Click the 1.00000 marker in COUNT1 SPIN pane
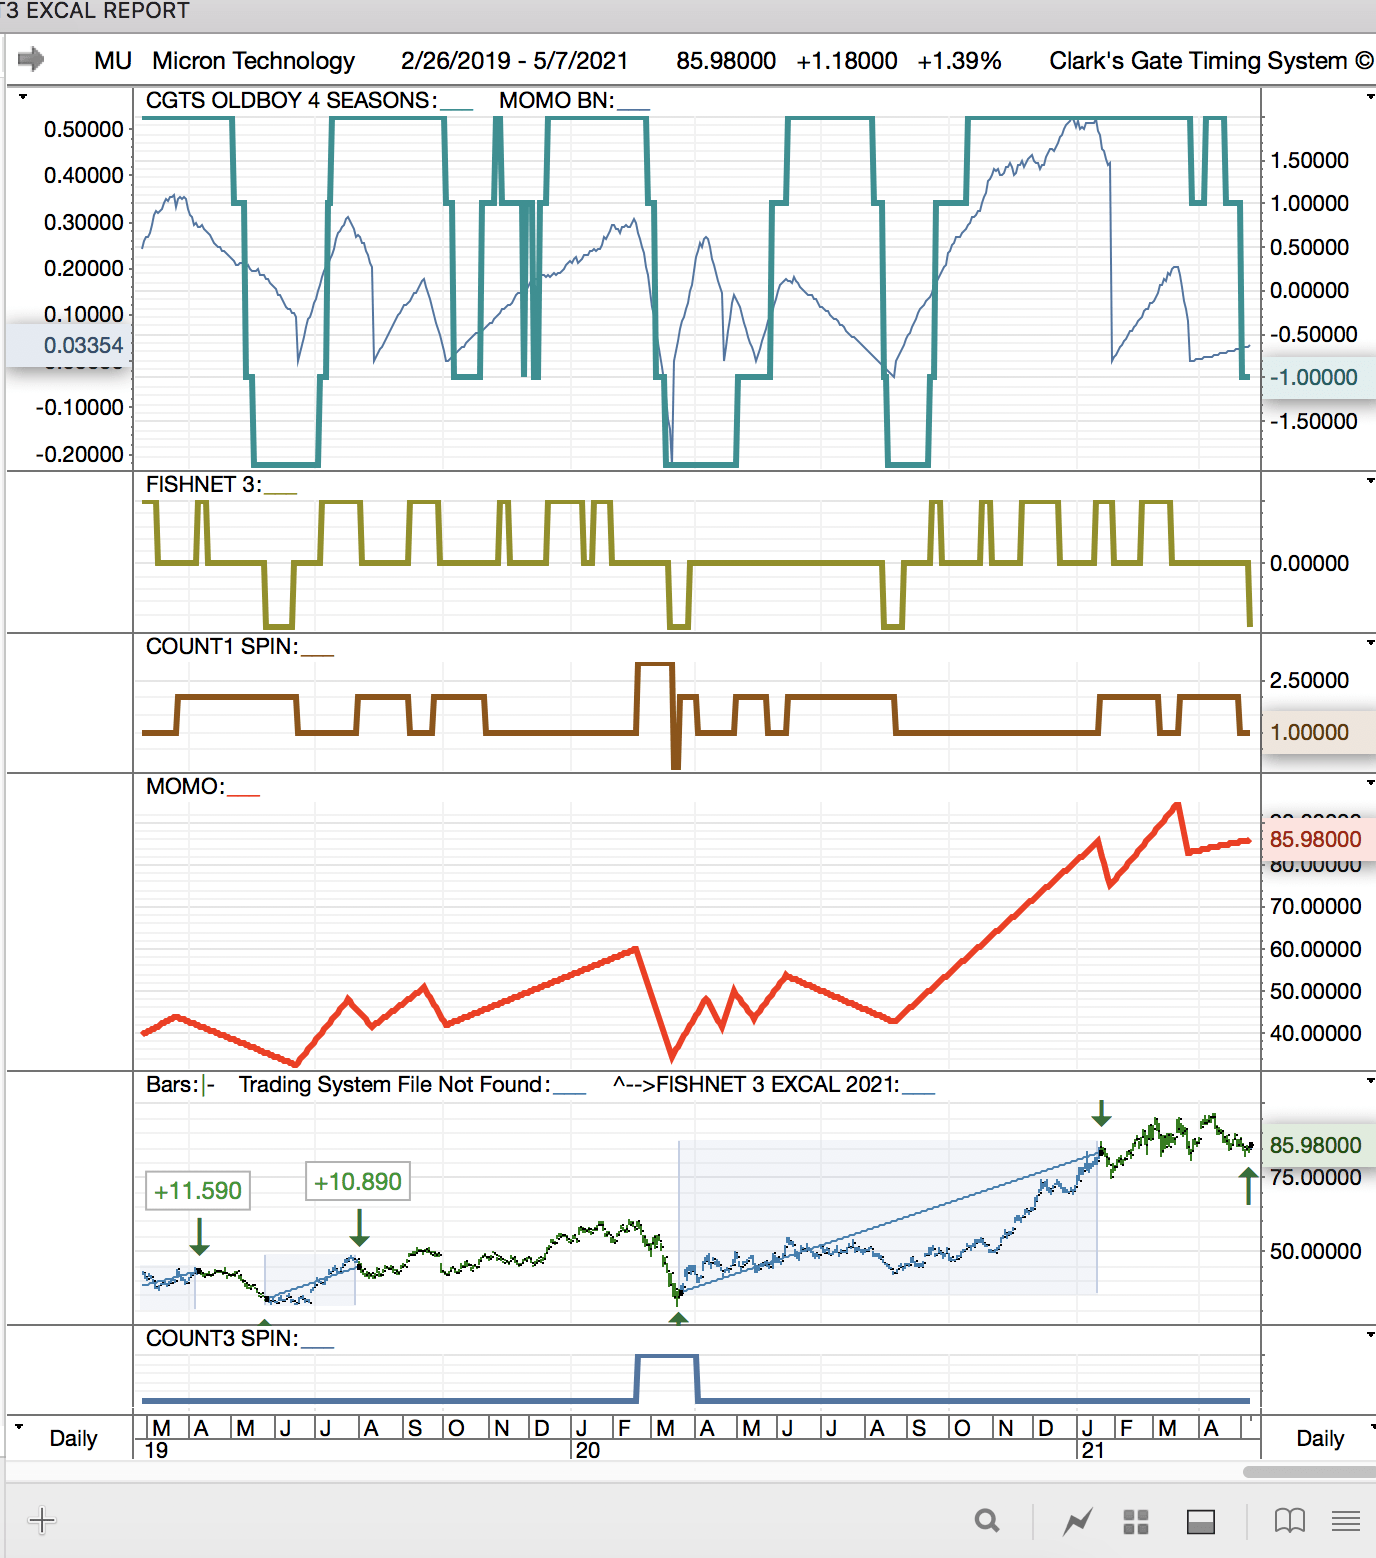 coord(1319,732)
